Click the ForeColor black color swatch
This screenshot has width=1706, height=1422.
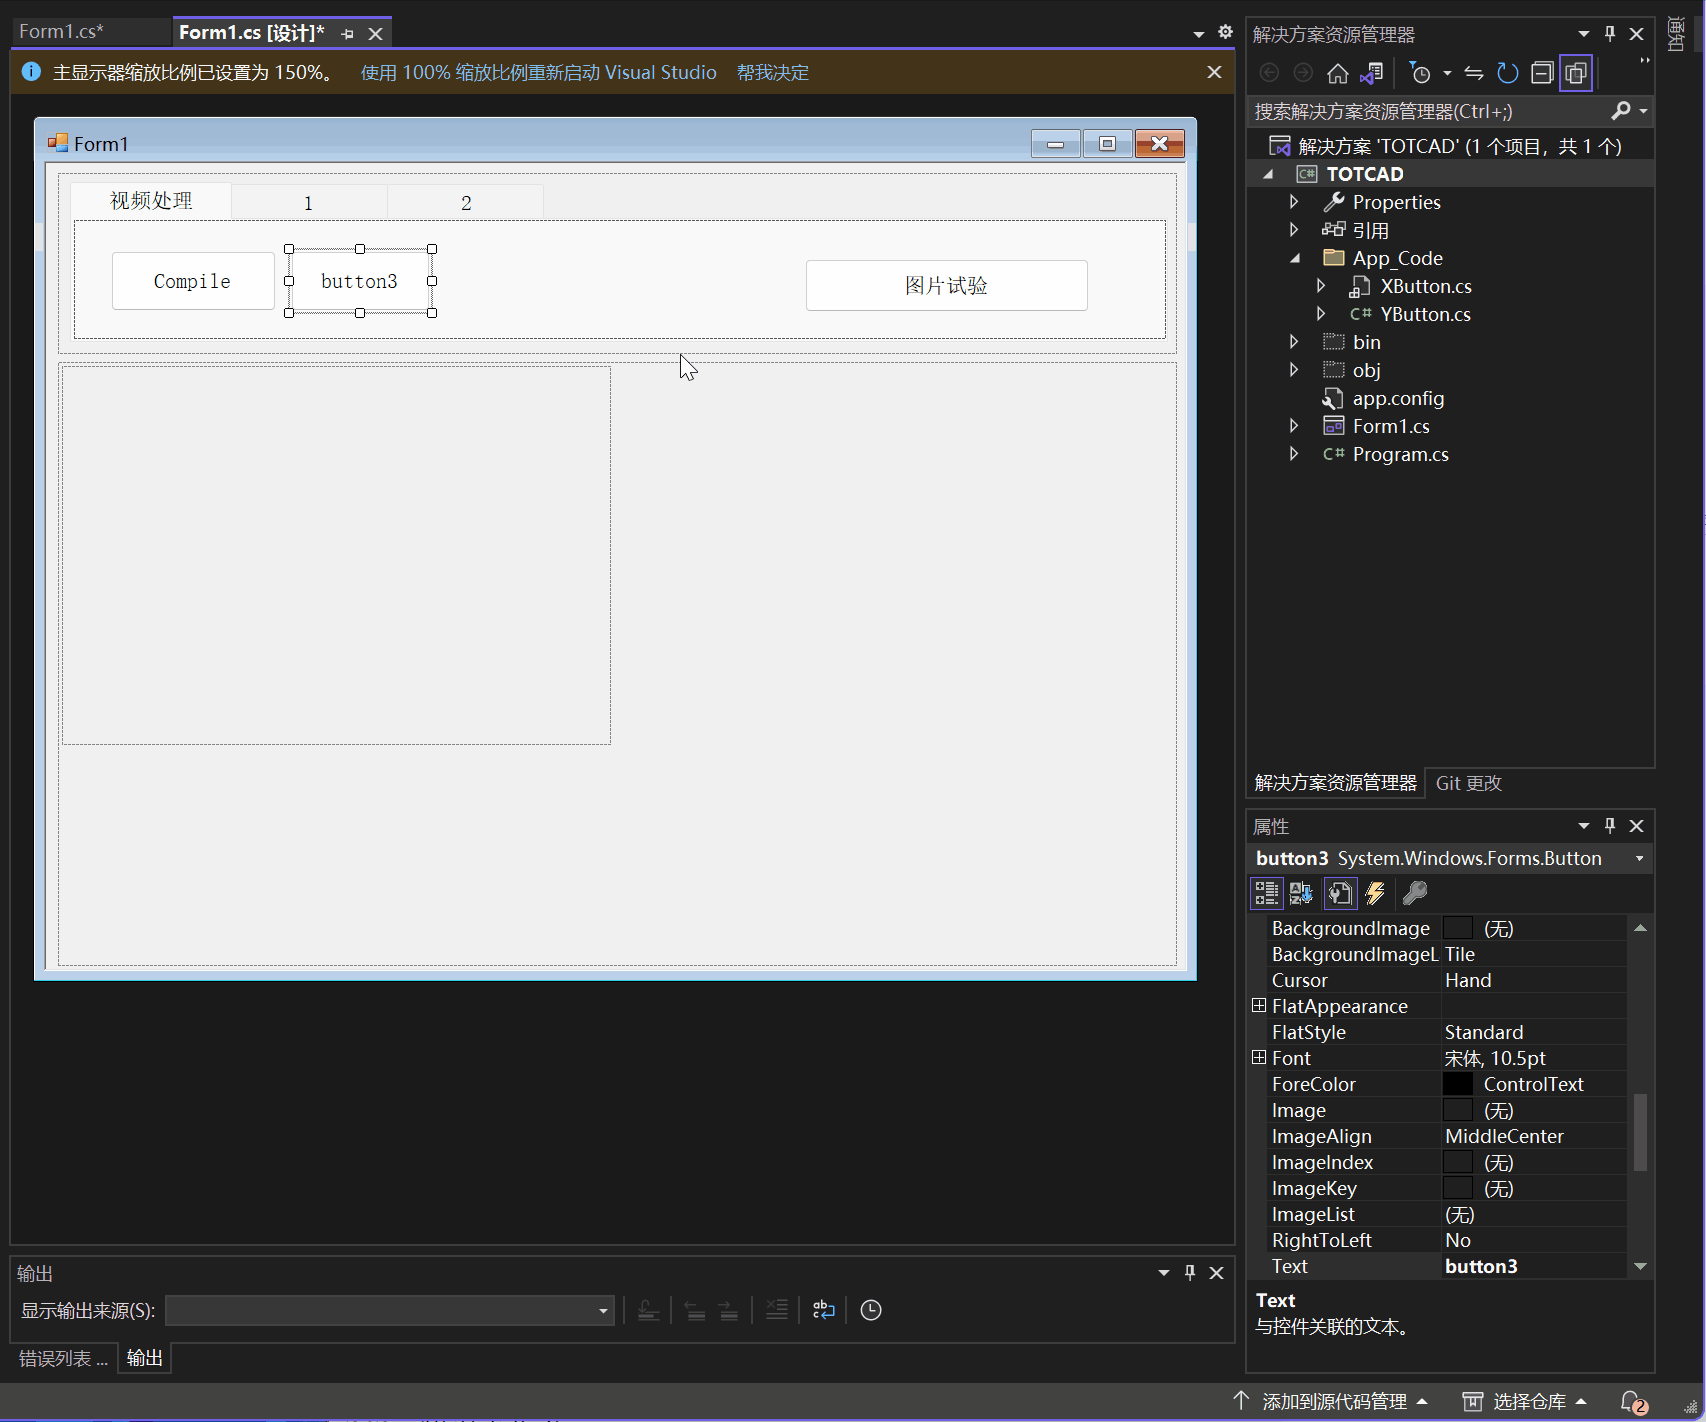coord(1458,1084)
